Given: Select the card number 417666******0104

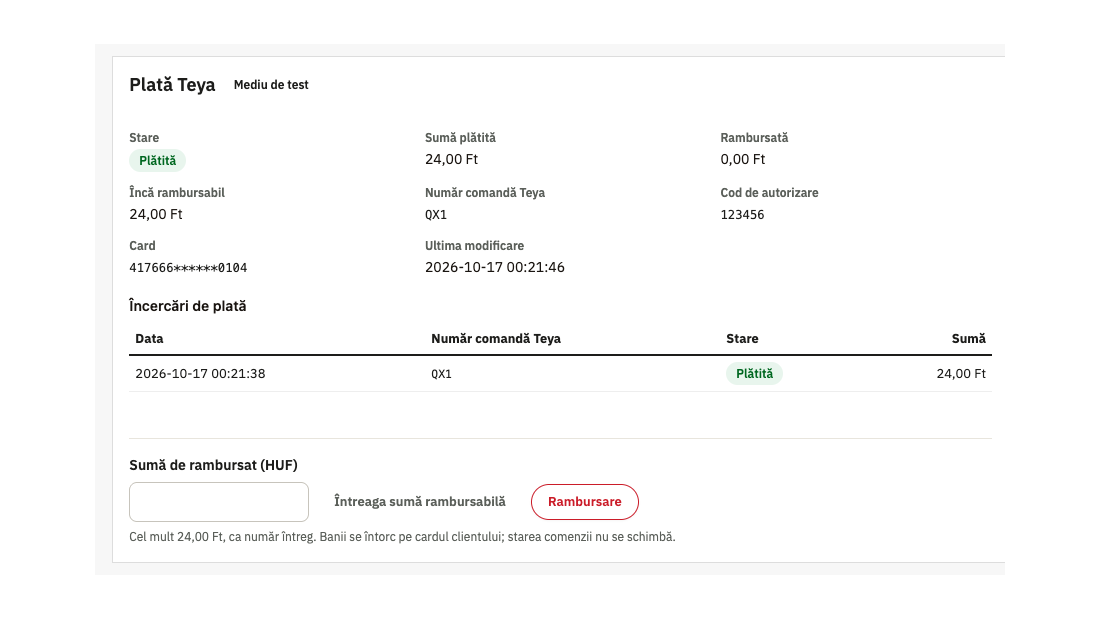Looking at the screenshot, I should pos(188,267).
